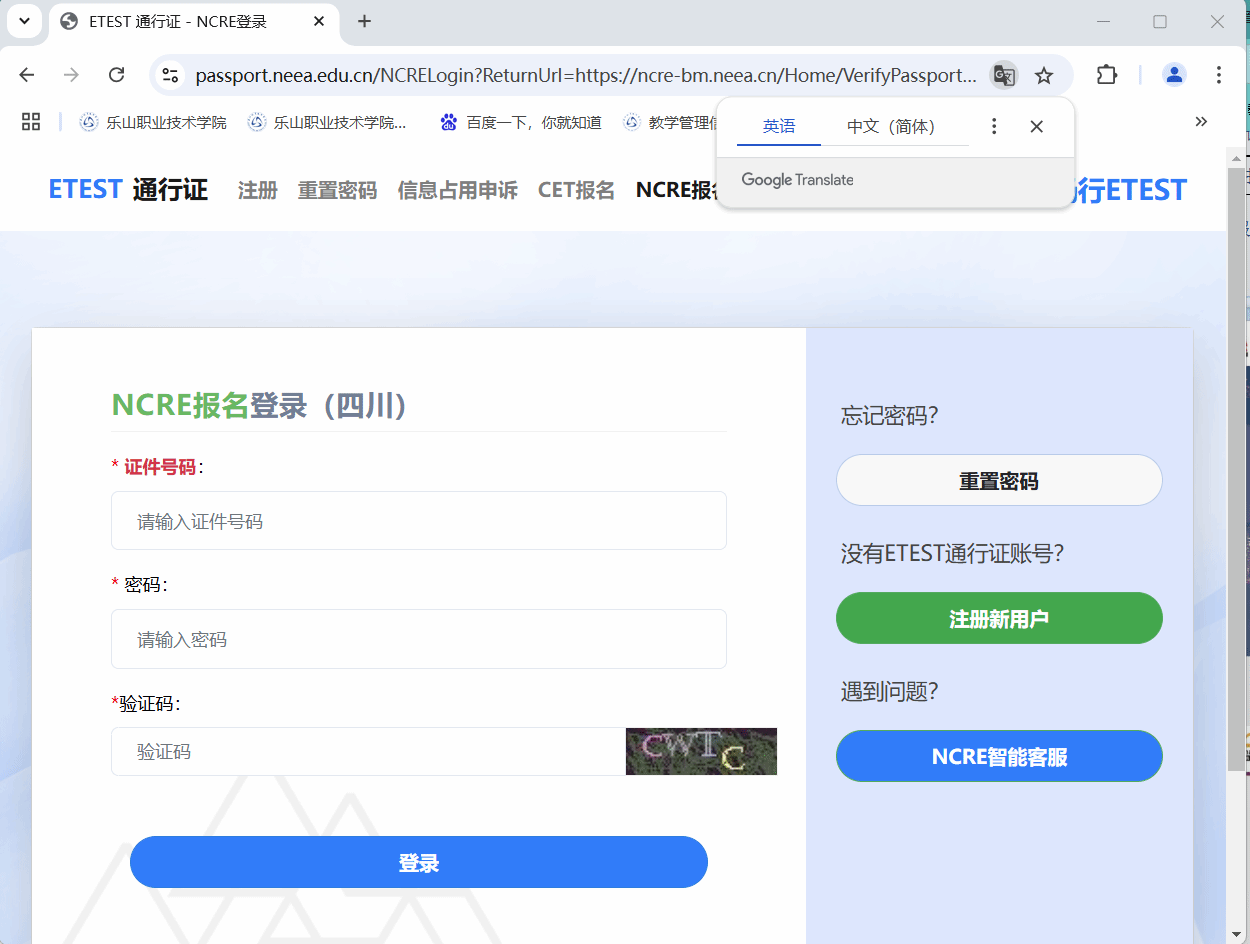Switch to 中文（简体）tab in Translate popup

pos(891,126)
